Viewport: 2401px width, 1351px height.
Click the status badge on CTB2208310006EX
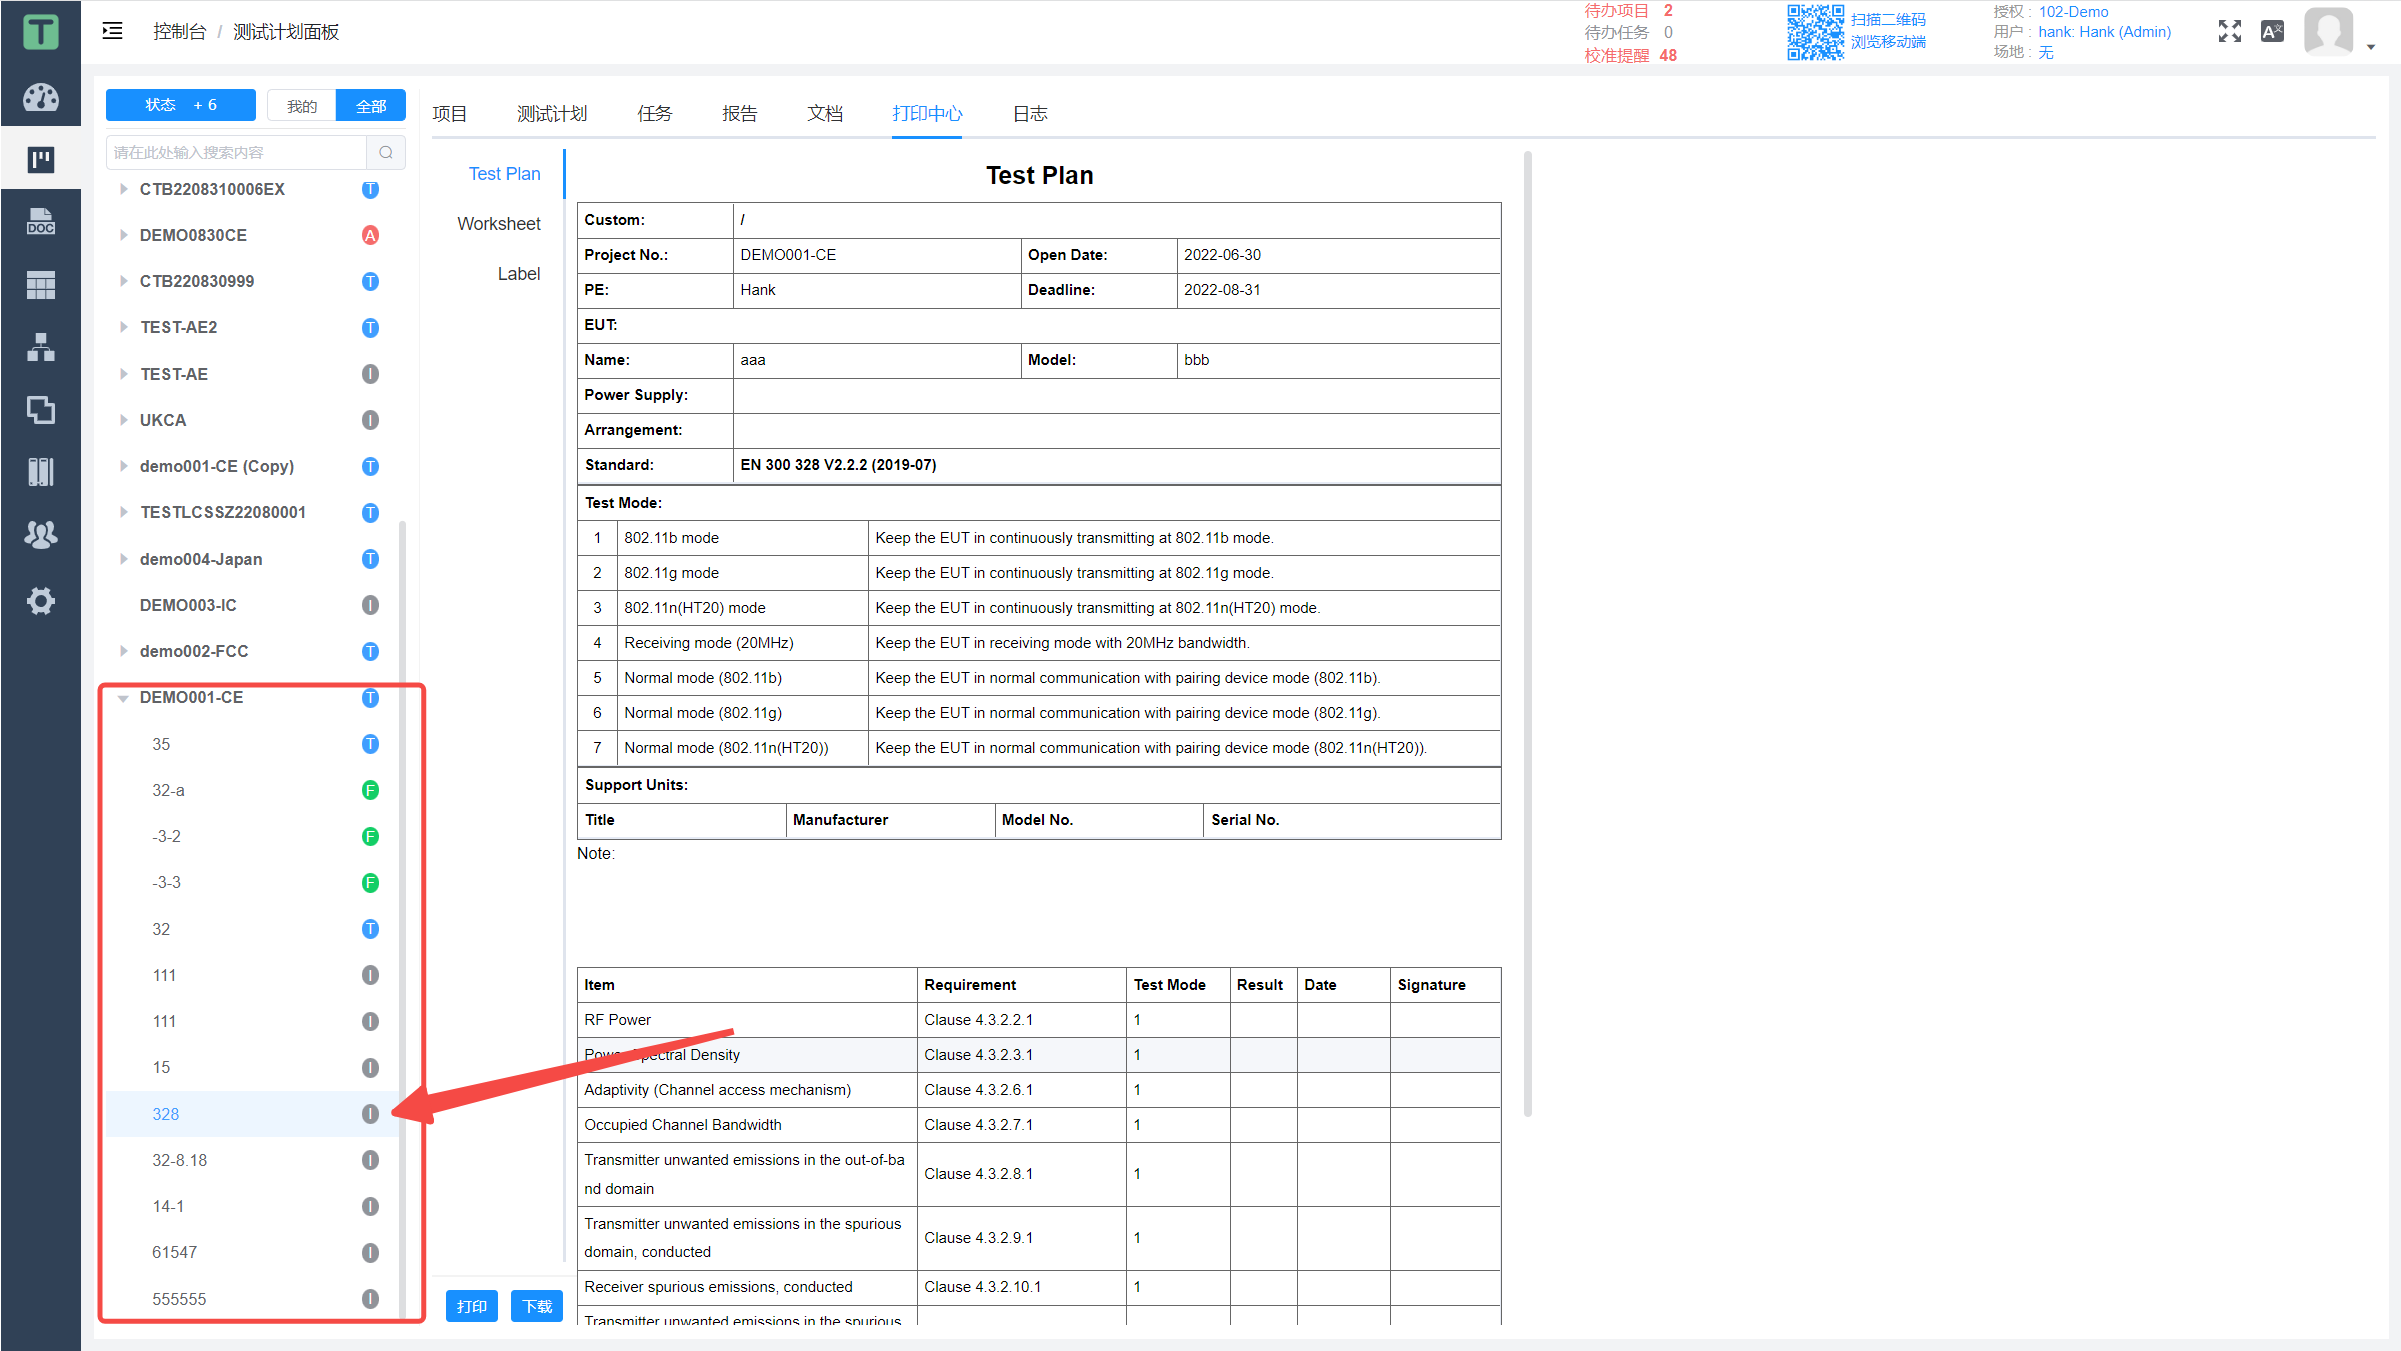370,189
